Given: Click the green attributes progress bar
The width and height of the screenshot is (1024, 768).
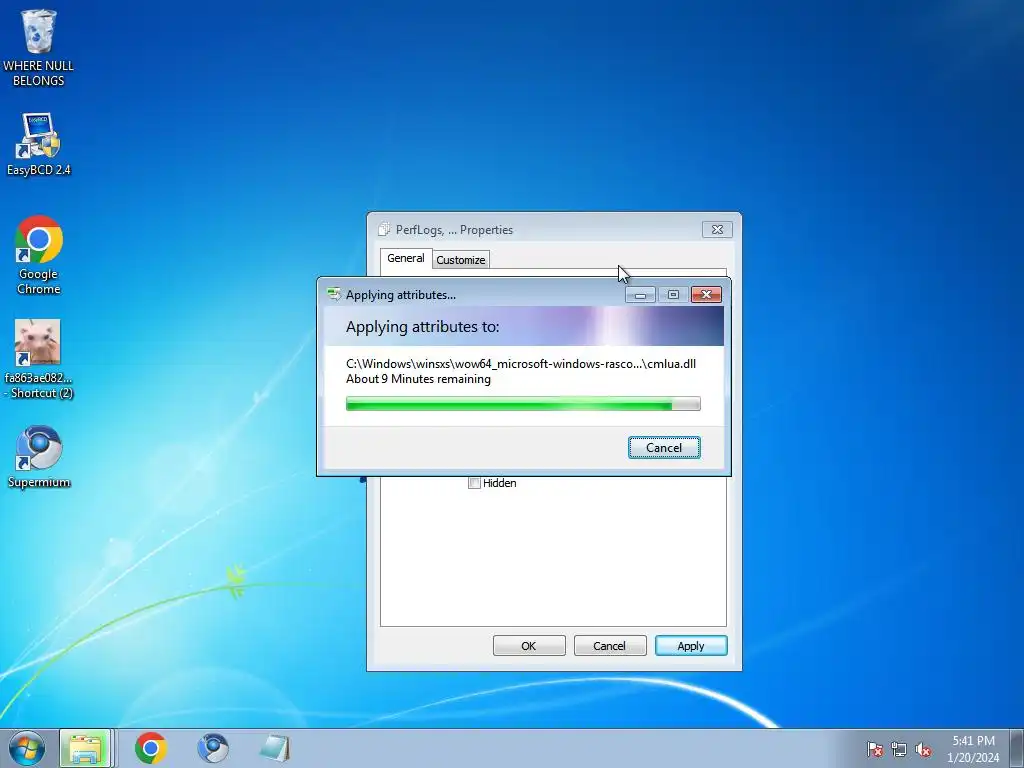Looking at the screenshot, I should point(523,404).
